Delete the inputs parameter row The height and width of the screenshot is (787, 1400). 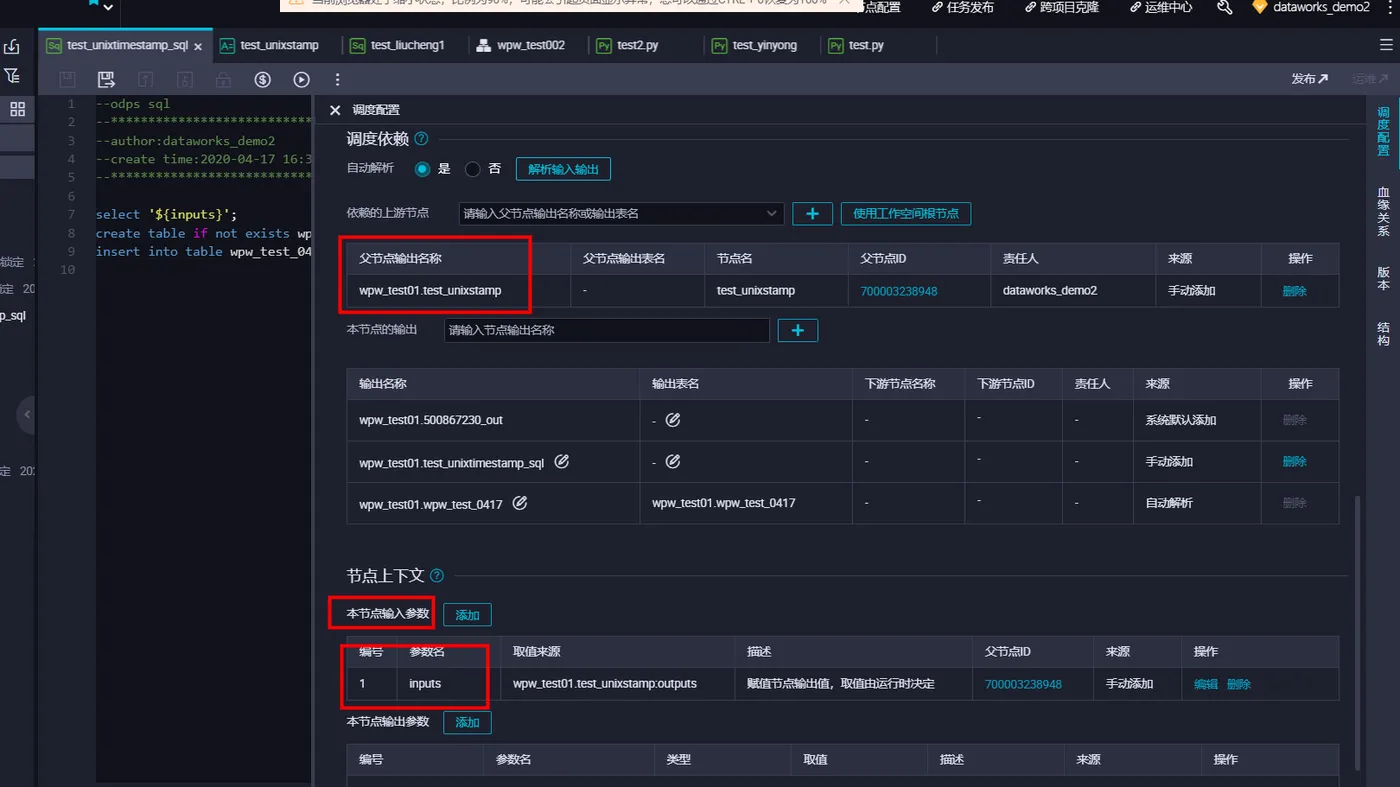tap(1239, 684)
